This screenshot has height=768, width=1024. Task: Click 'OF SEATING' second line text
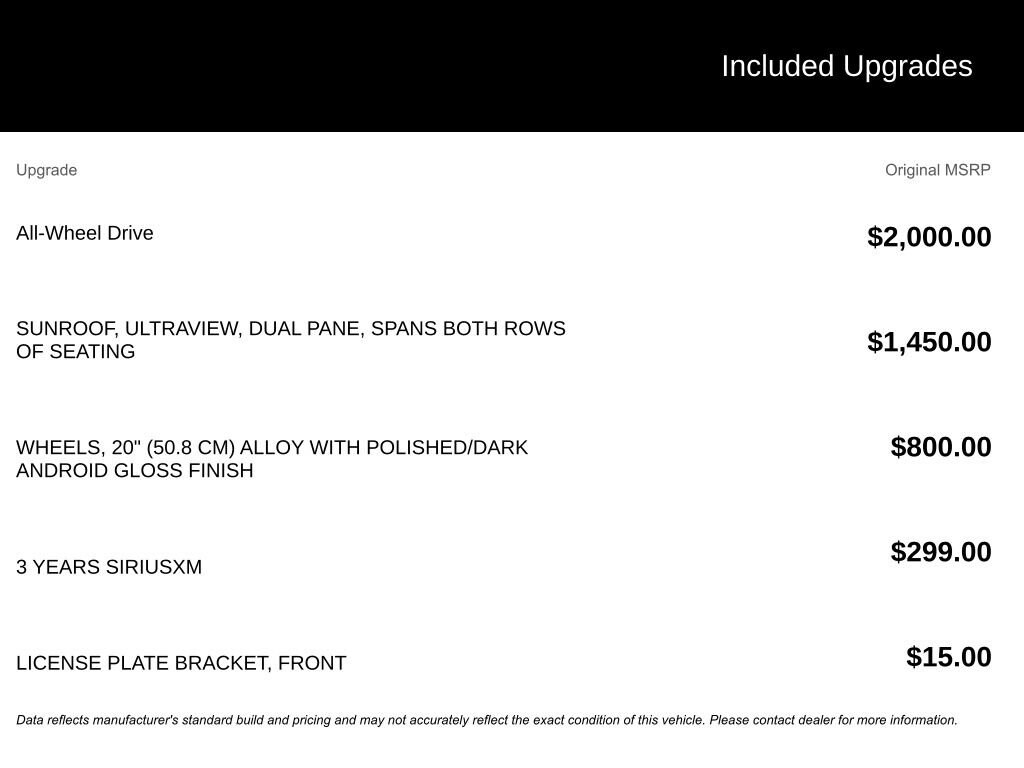pyautogui.click(x=76, y=351)
